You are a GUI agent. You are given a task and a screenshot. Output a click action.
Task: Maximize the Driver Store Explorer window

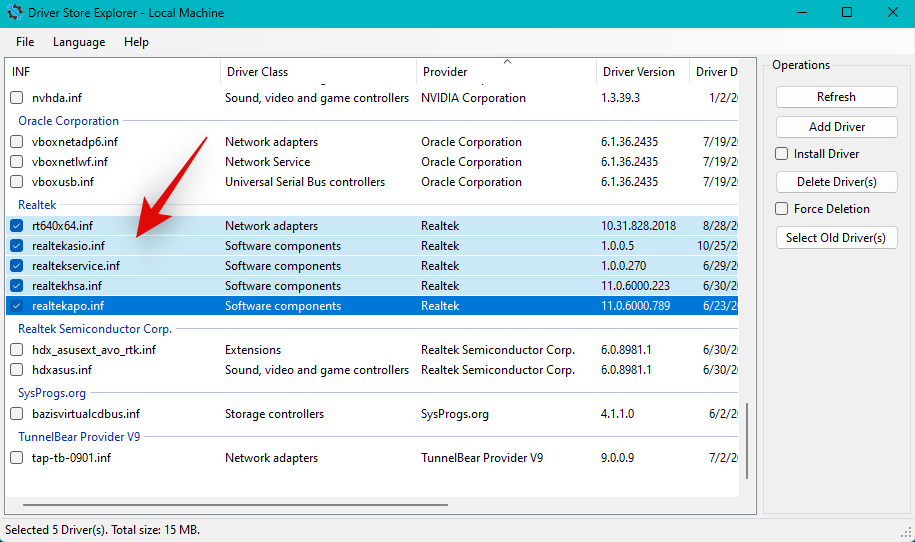coord(846,13)
